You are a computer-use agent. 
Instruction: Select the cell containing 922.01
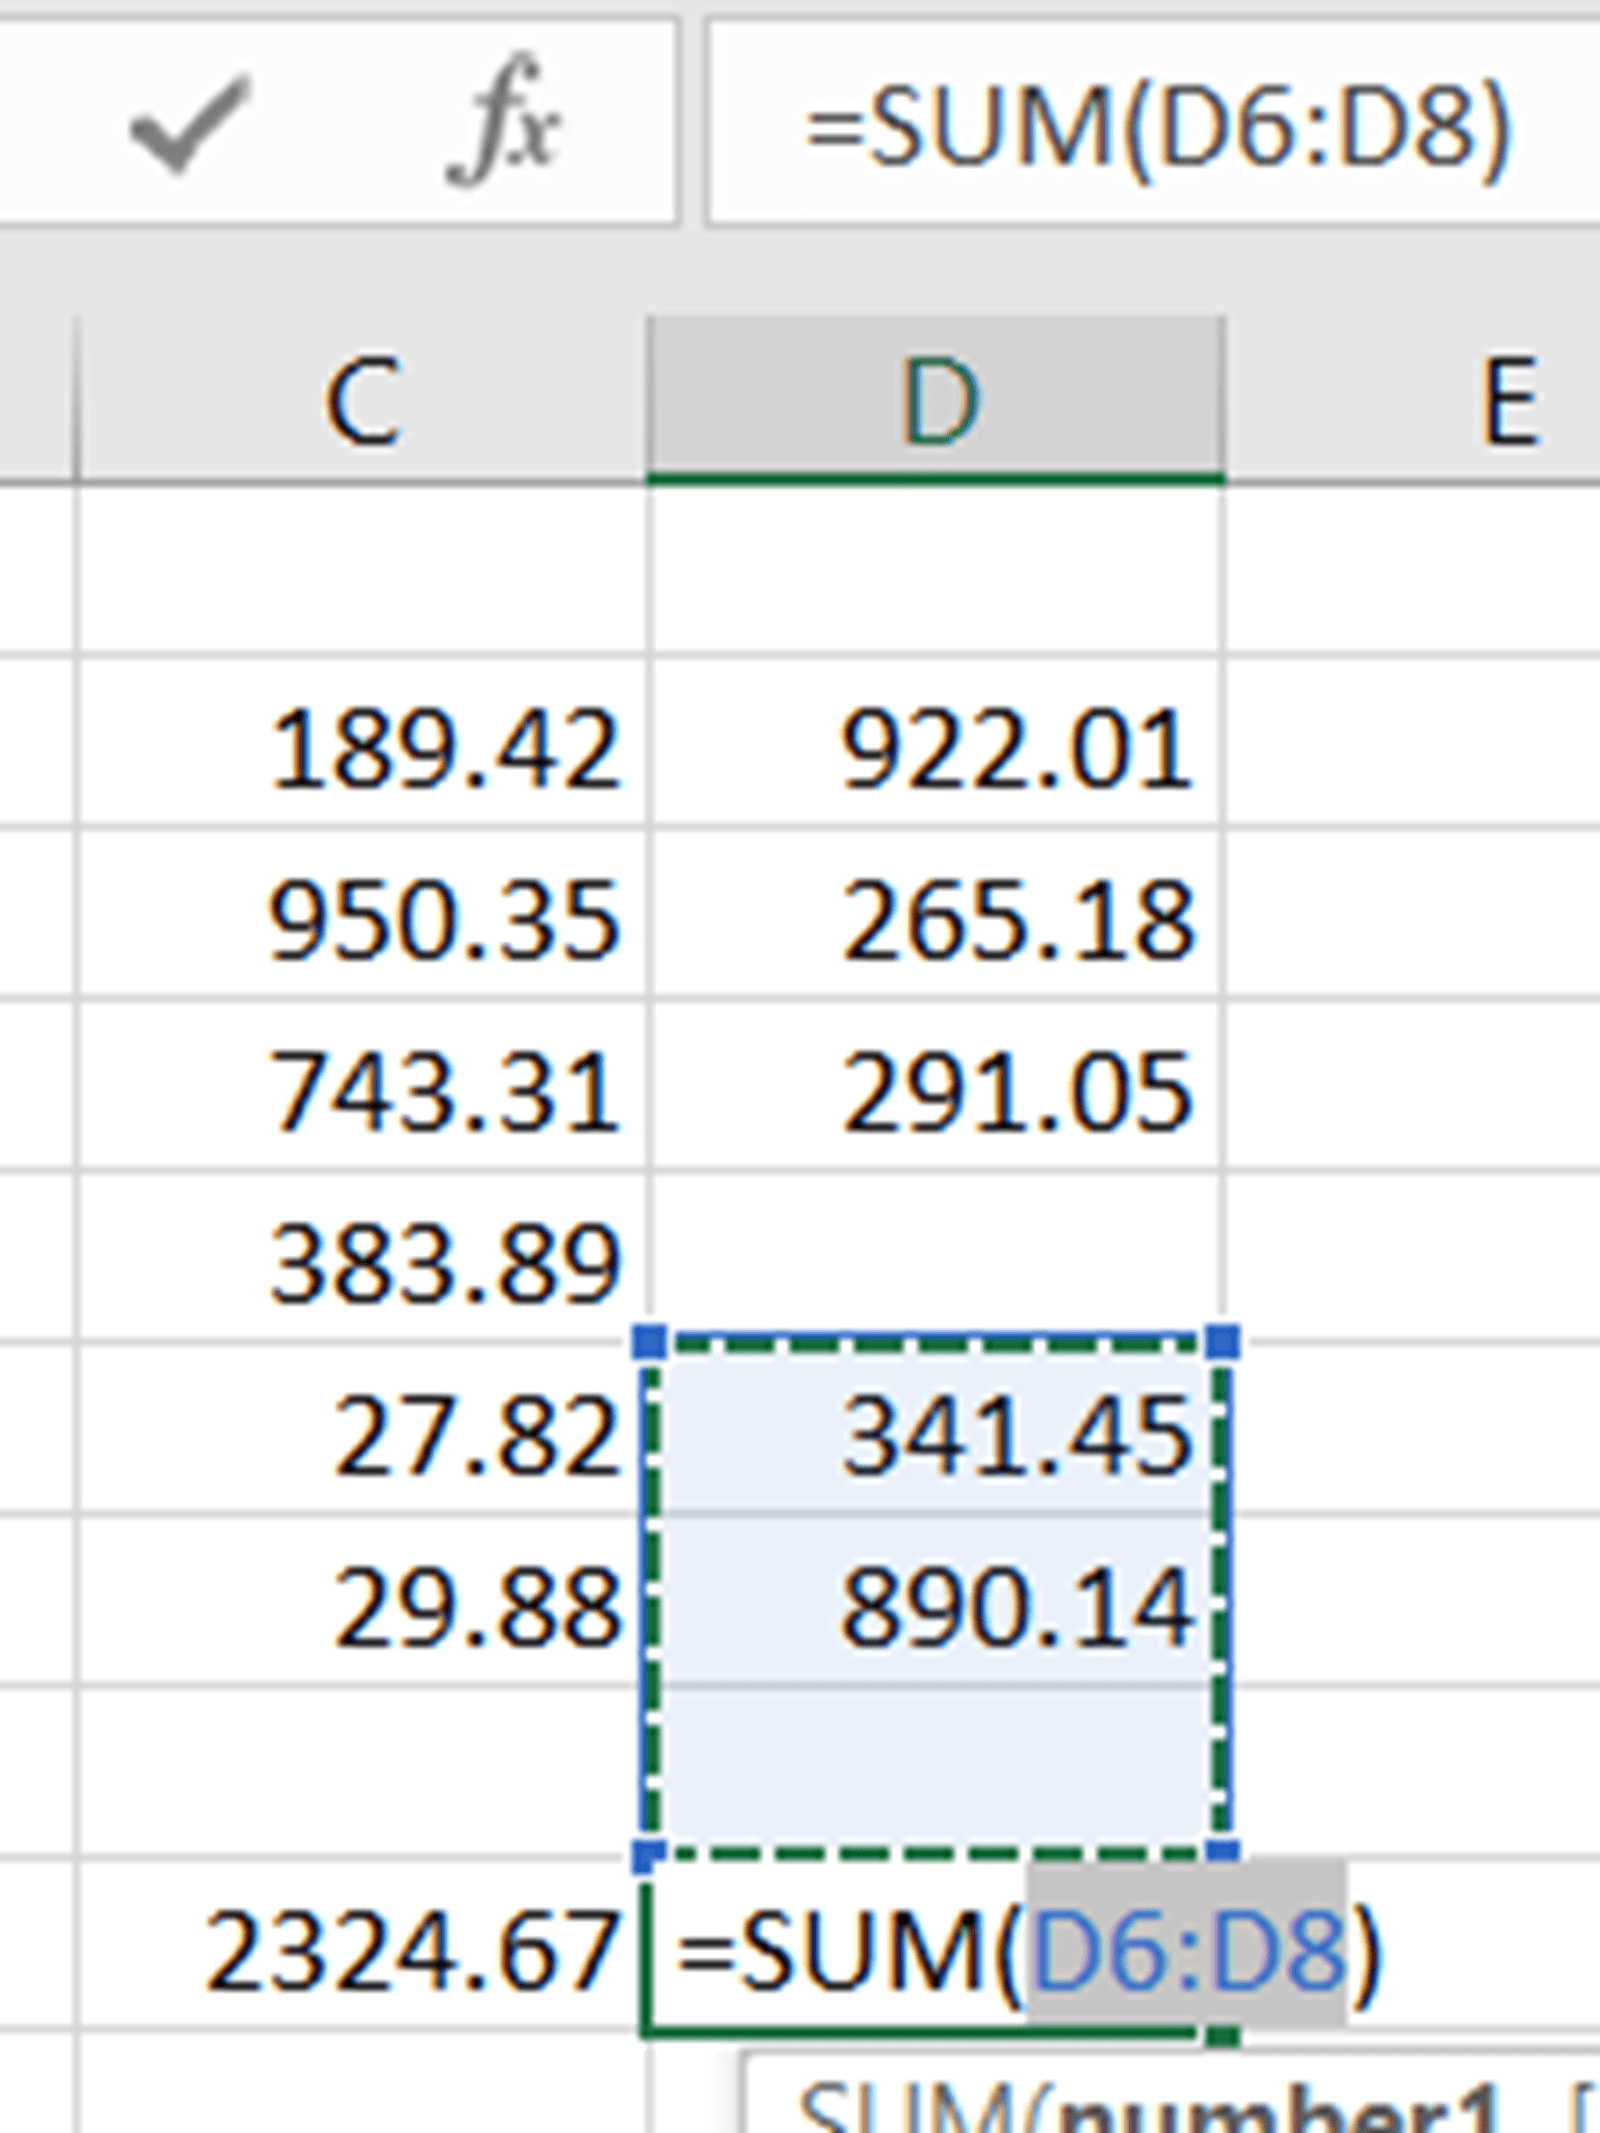coord(1016,750)
